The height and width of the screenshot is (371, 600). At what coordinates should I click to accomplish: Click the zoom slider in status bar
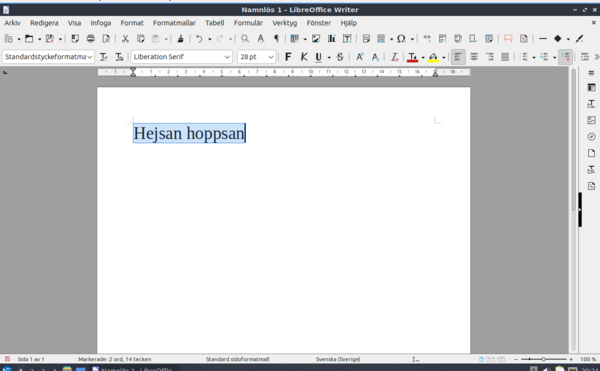pyautogui.click(x=543, y=359)
